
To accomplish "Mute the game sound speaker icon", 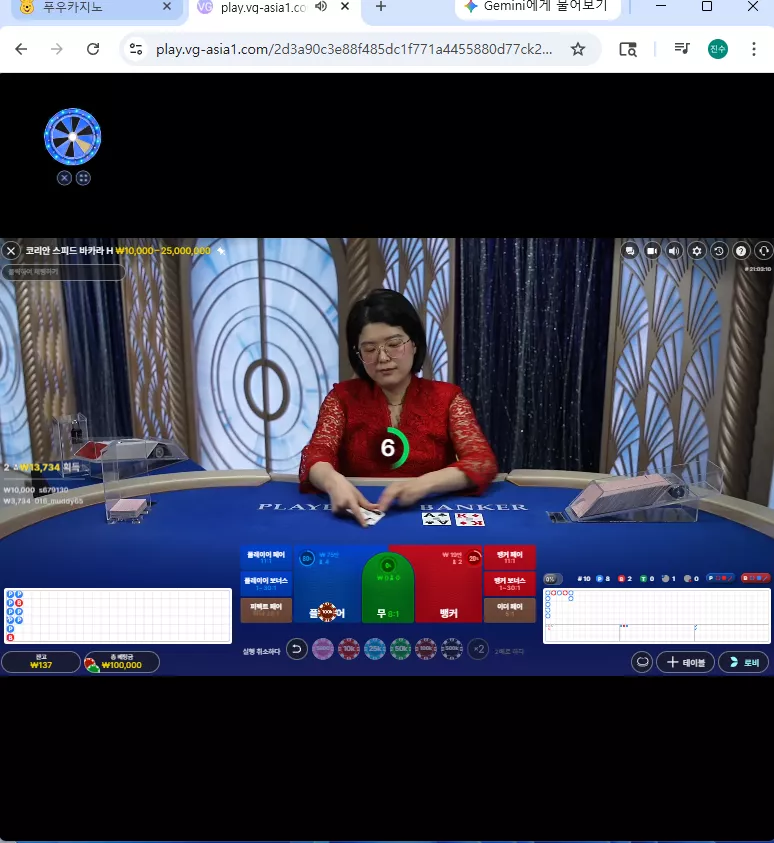I will (x=674, y=251).
